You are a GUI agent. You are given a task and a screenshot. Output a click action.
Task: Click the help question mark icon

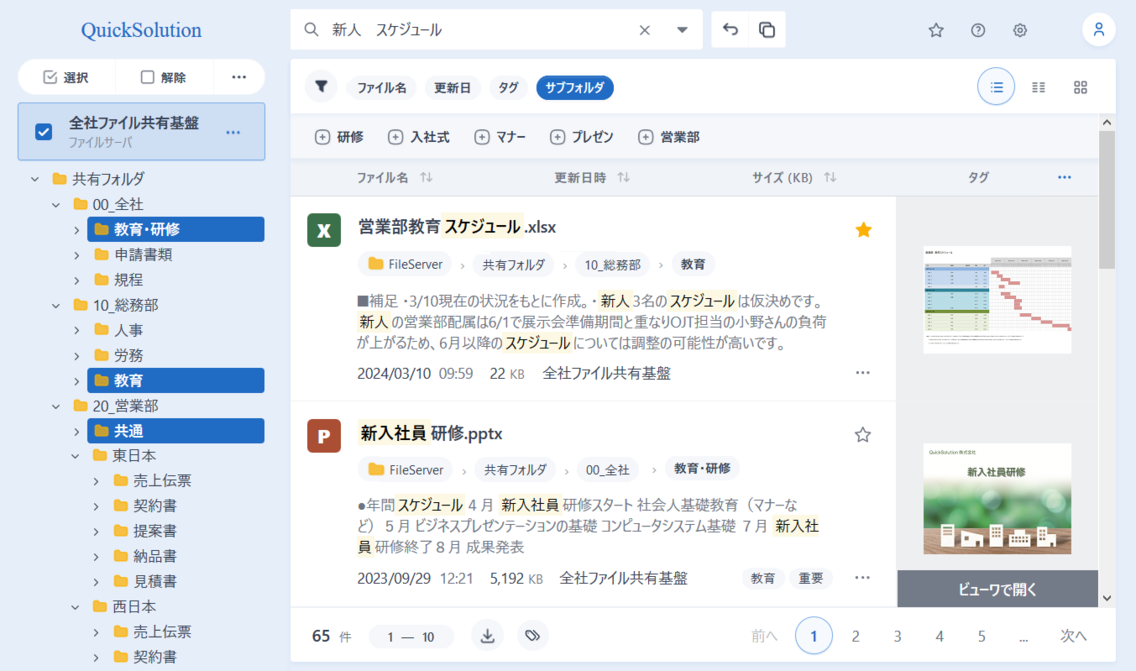[x=977, y=30]
